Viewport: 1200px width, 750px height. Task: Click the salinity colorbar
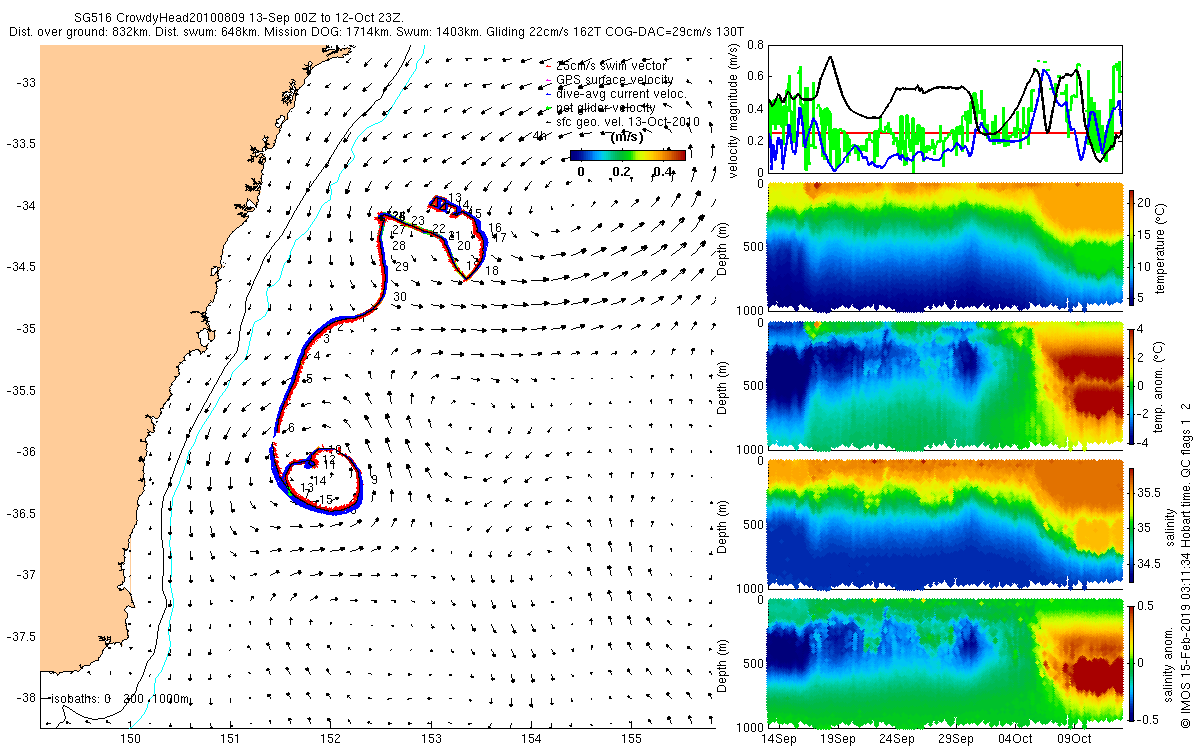click(x=1132, y=524)
